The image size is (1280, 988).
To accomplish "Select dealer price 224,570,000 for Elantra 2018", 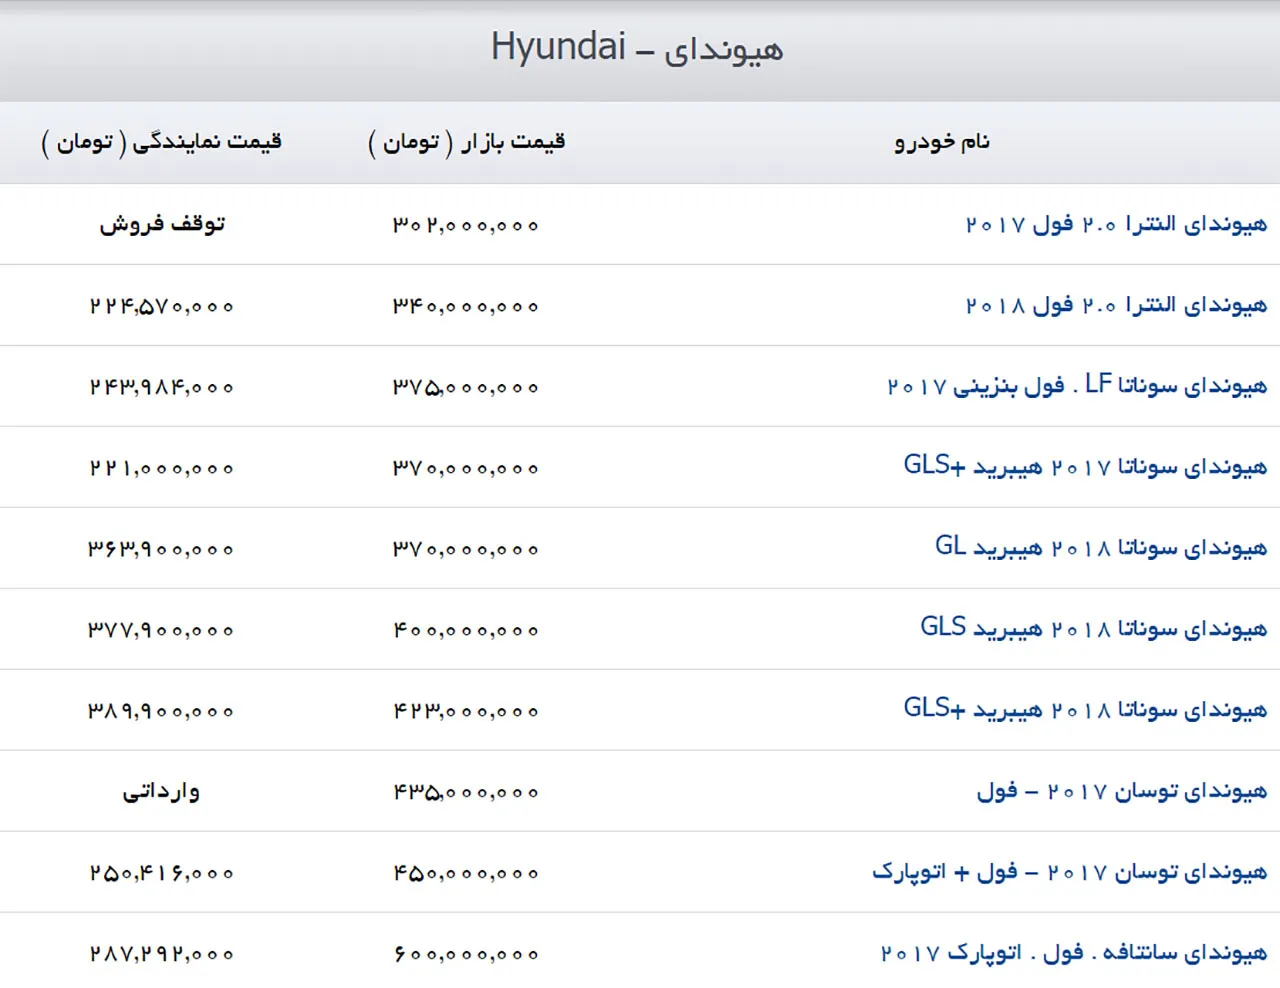I will tap(161, 307).
